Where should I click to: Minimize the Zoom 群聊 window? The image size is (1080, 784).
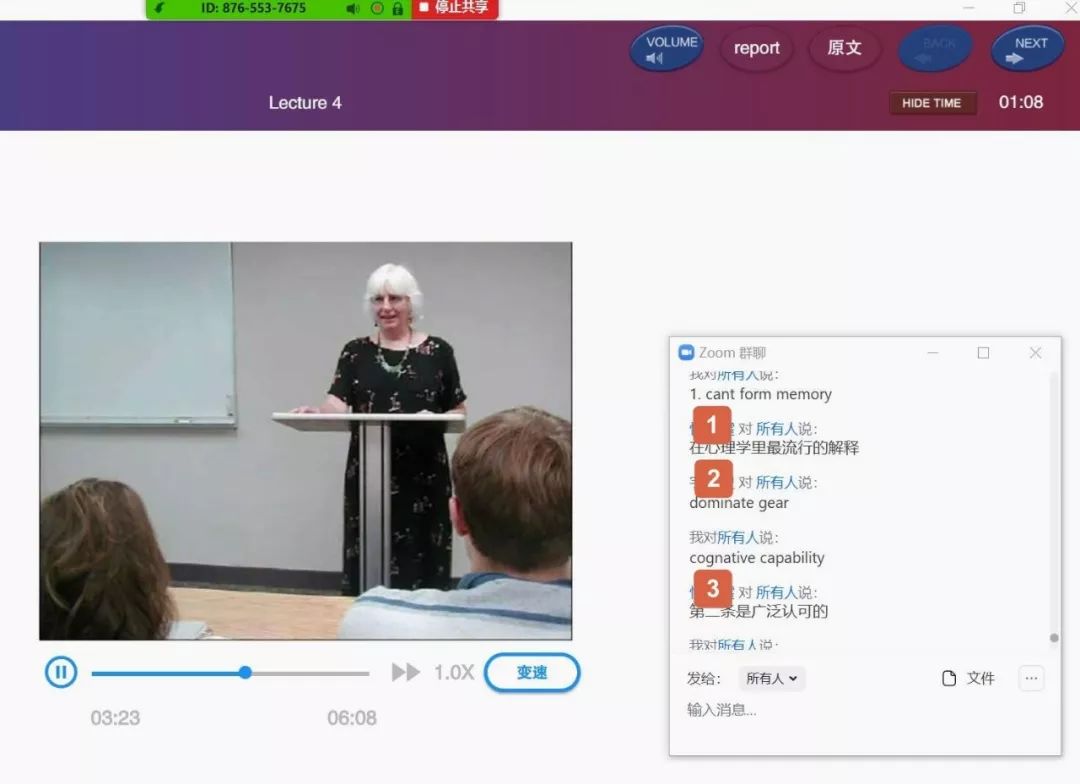click(933, 353)
